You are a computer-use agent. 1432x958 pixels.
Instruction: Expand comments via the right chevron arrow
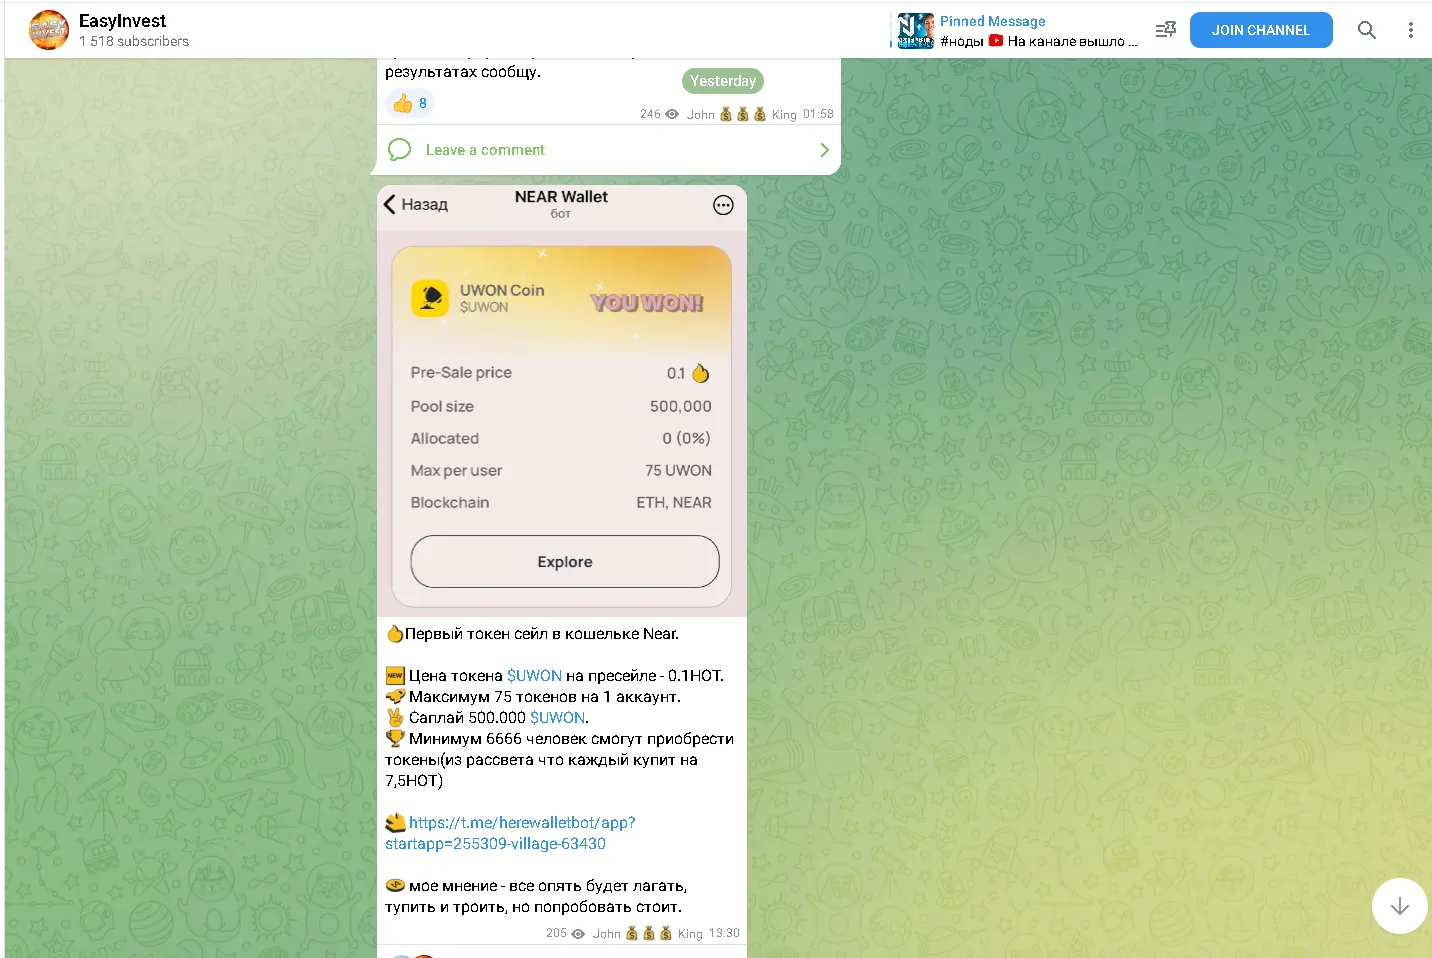coord(824,150)
